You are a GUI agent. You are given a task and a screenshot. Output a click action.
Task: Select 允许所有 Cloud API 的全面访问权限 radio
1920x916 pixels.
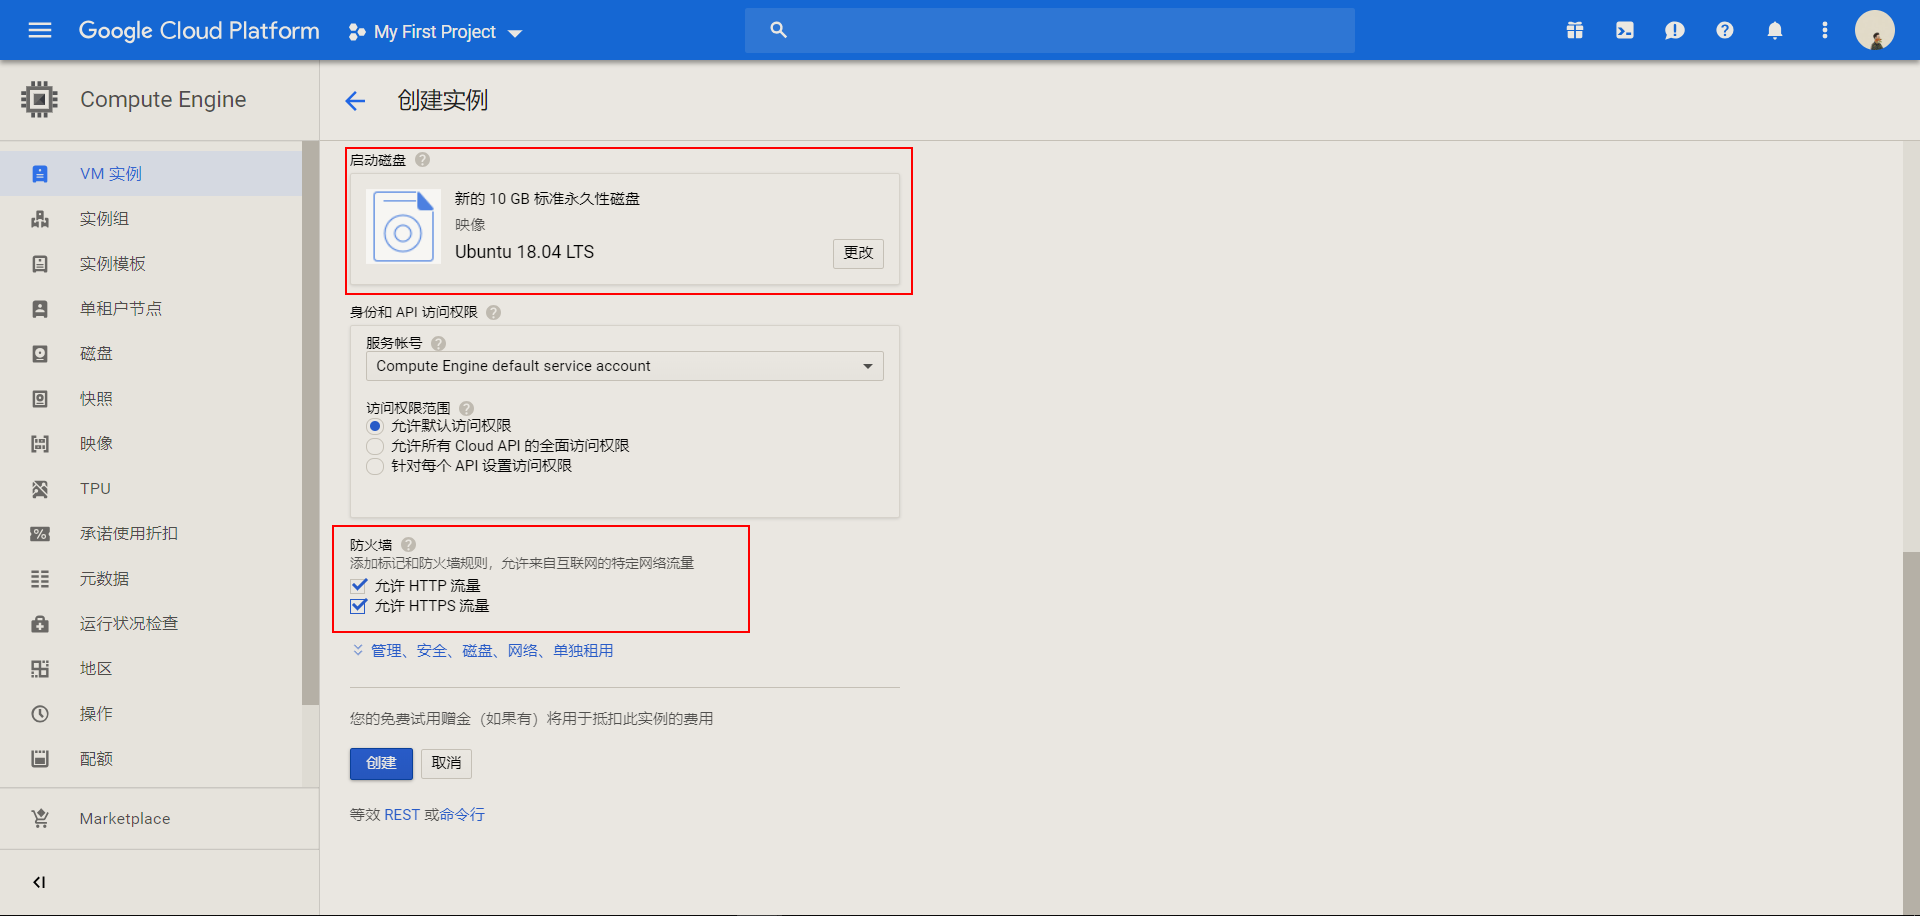tap(375, 446)
